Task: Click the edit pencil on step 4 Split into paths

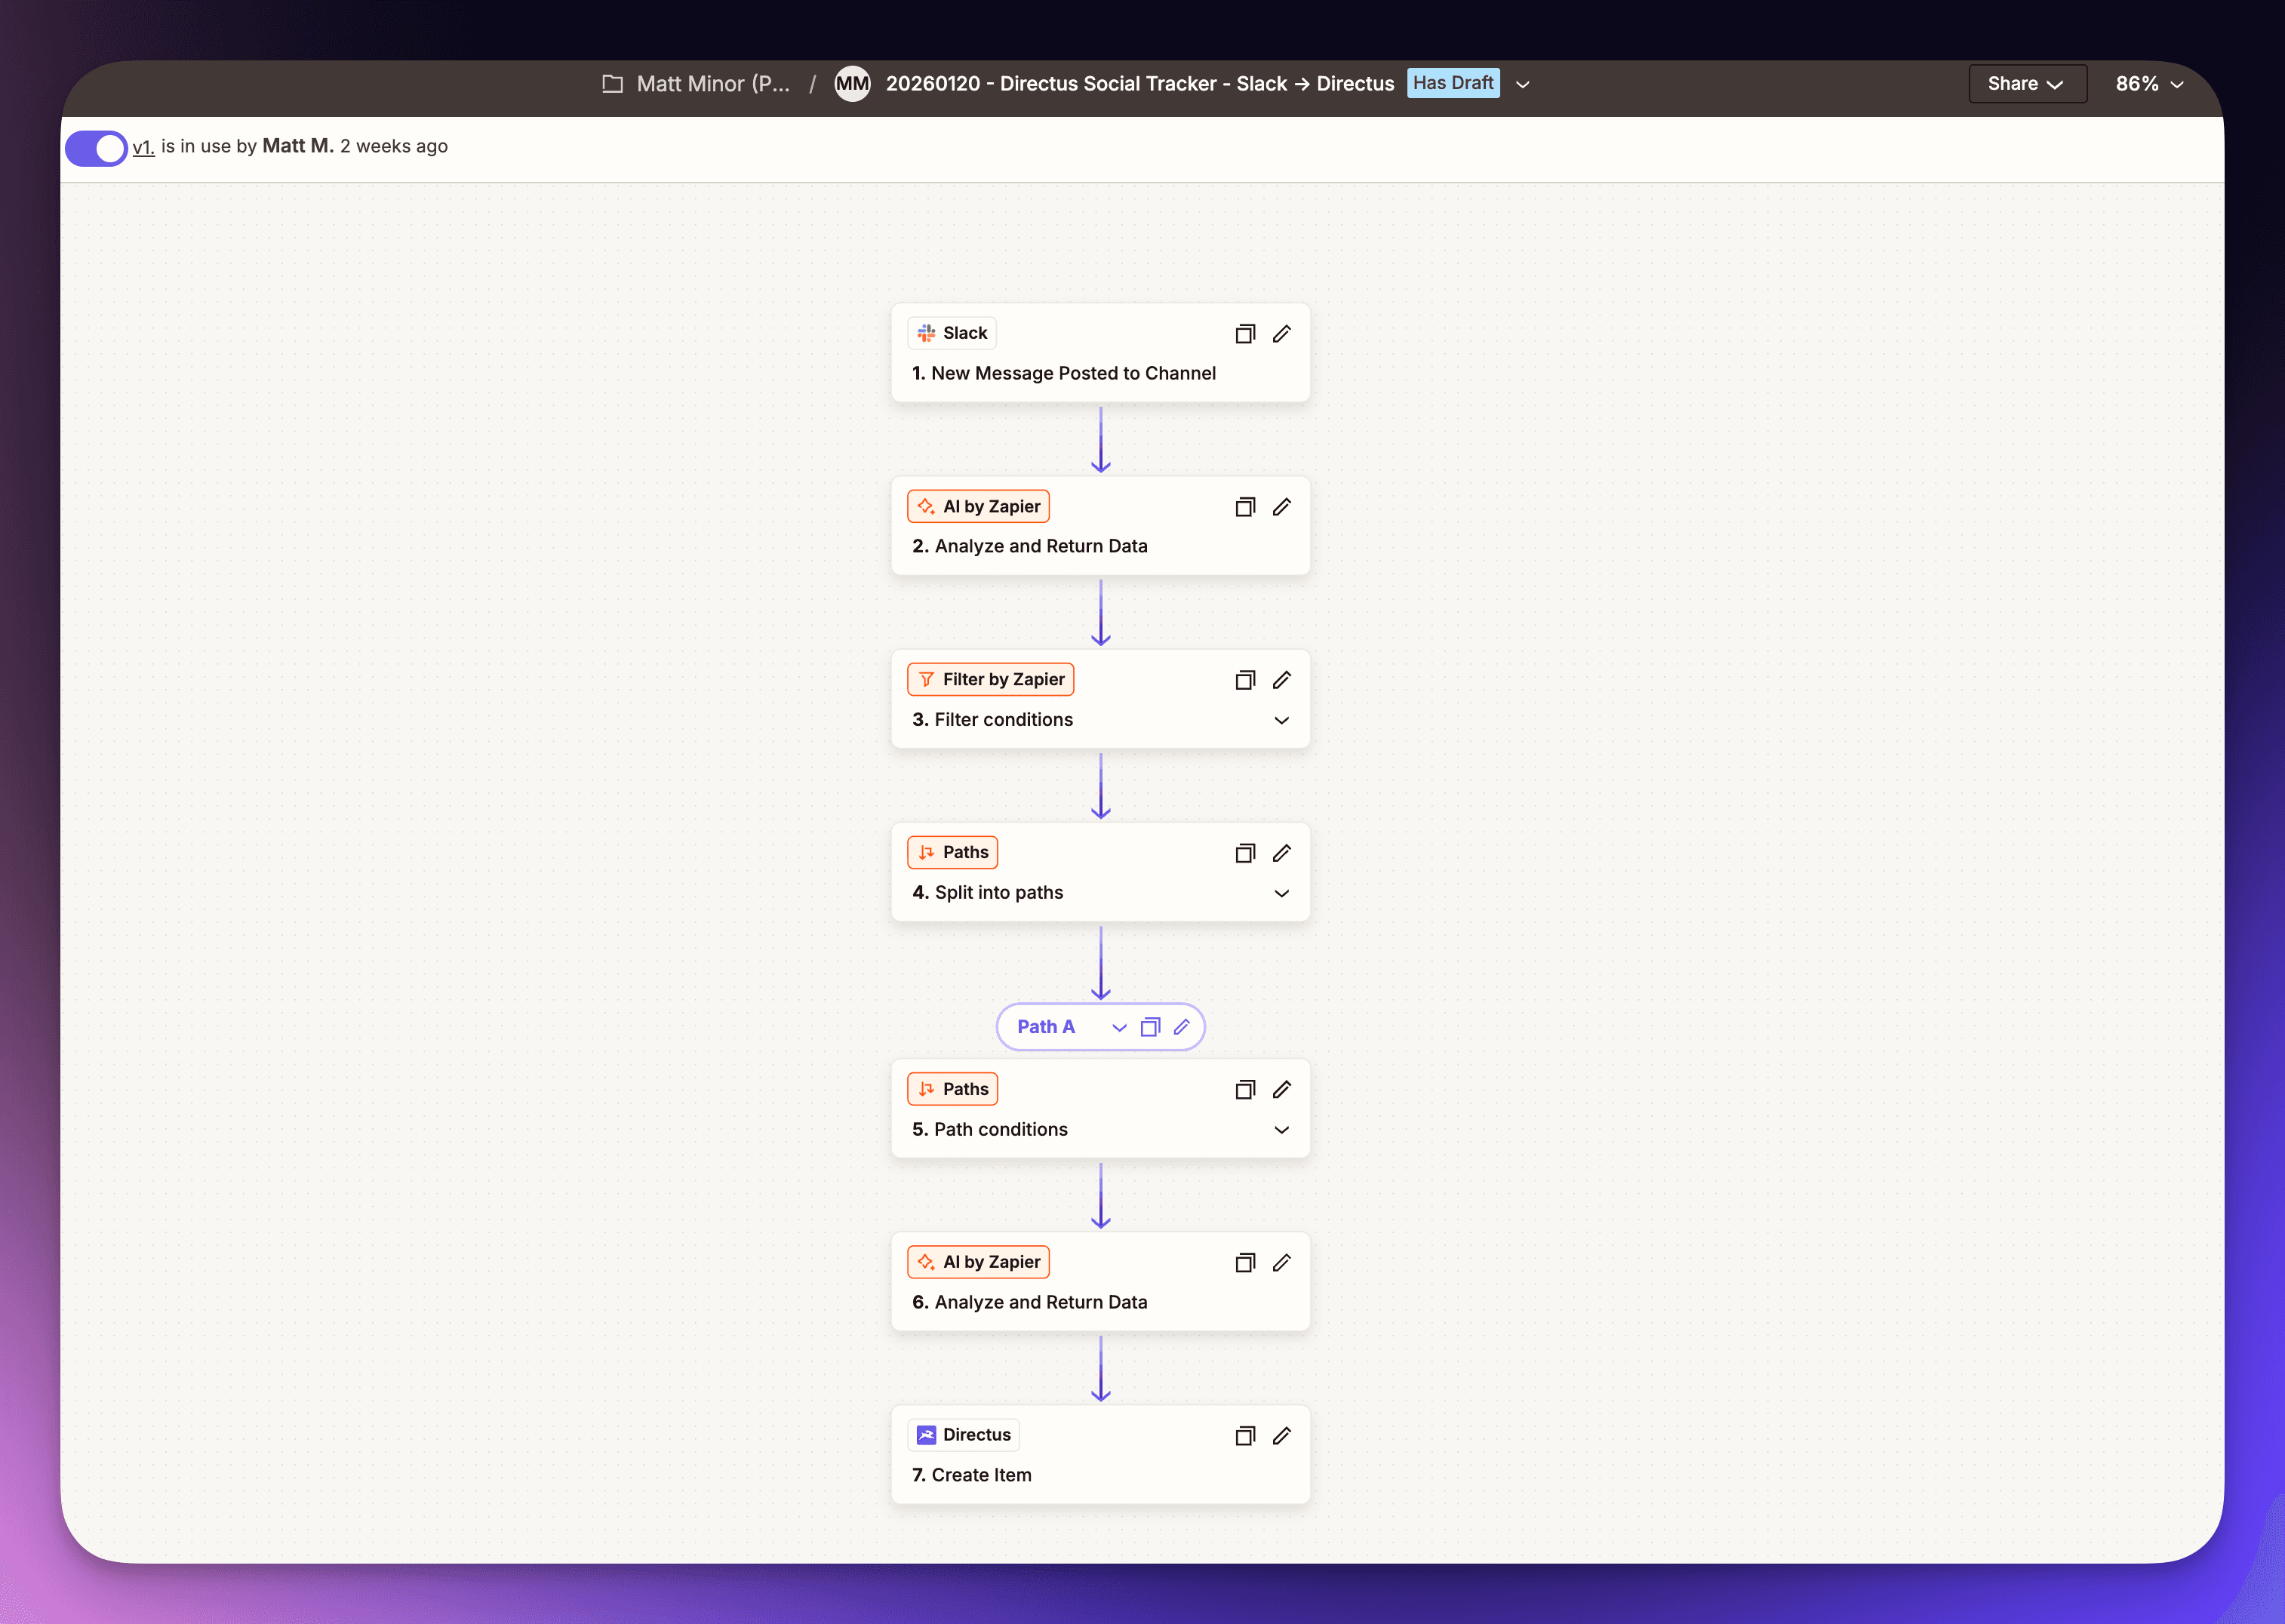Action: coord(1282,853)
